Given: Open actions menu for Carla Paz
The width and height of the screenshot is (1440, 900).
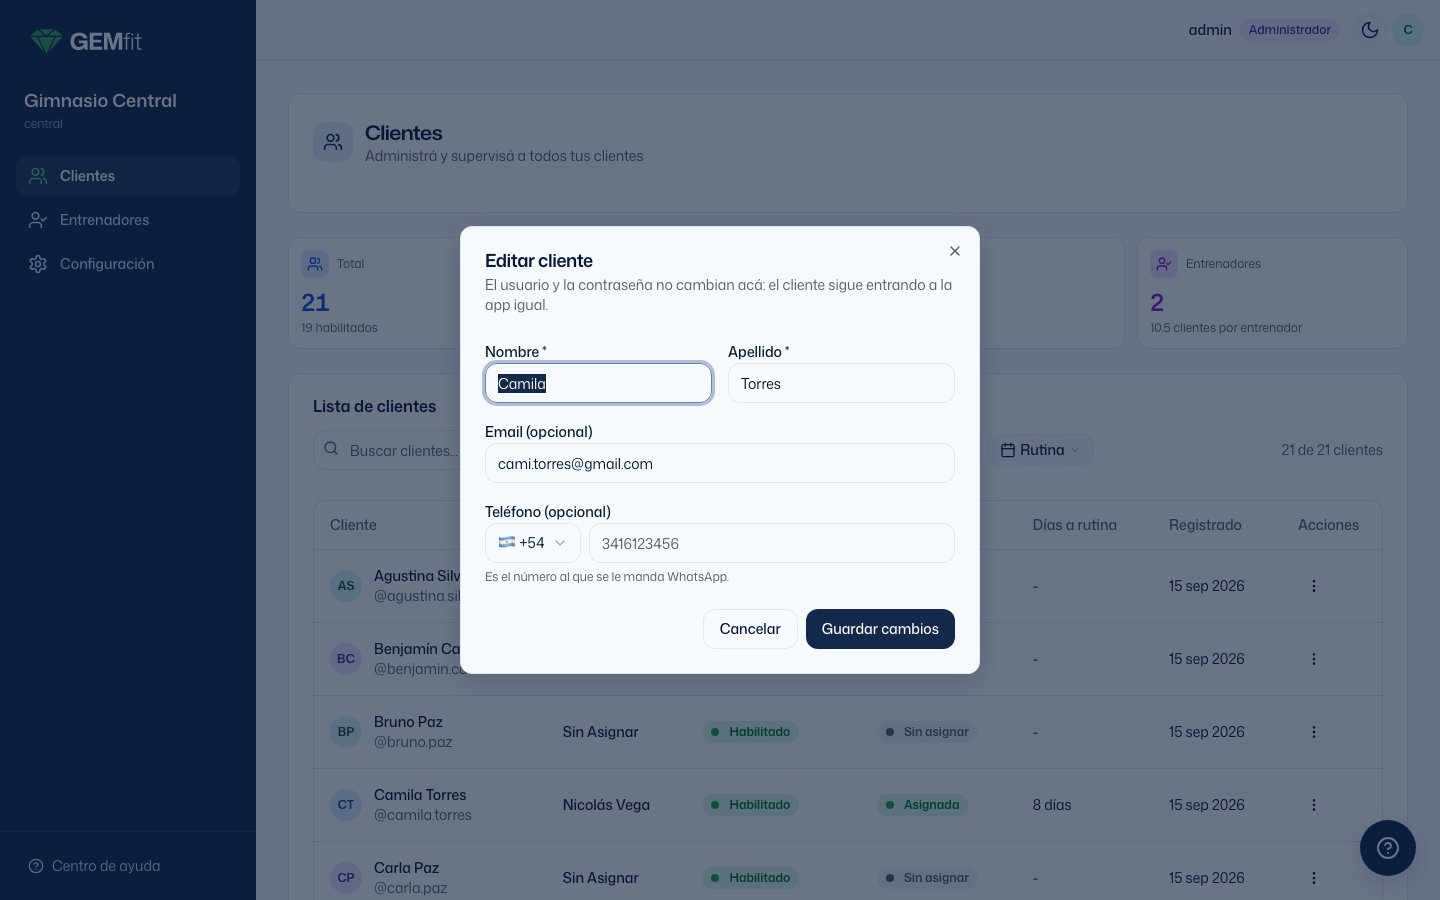Looking at the screenshot, I should pos(1314,878).
